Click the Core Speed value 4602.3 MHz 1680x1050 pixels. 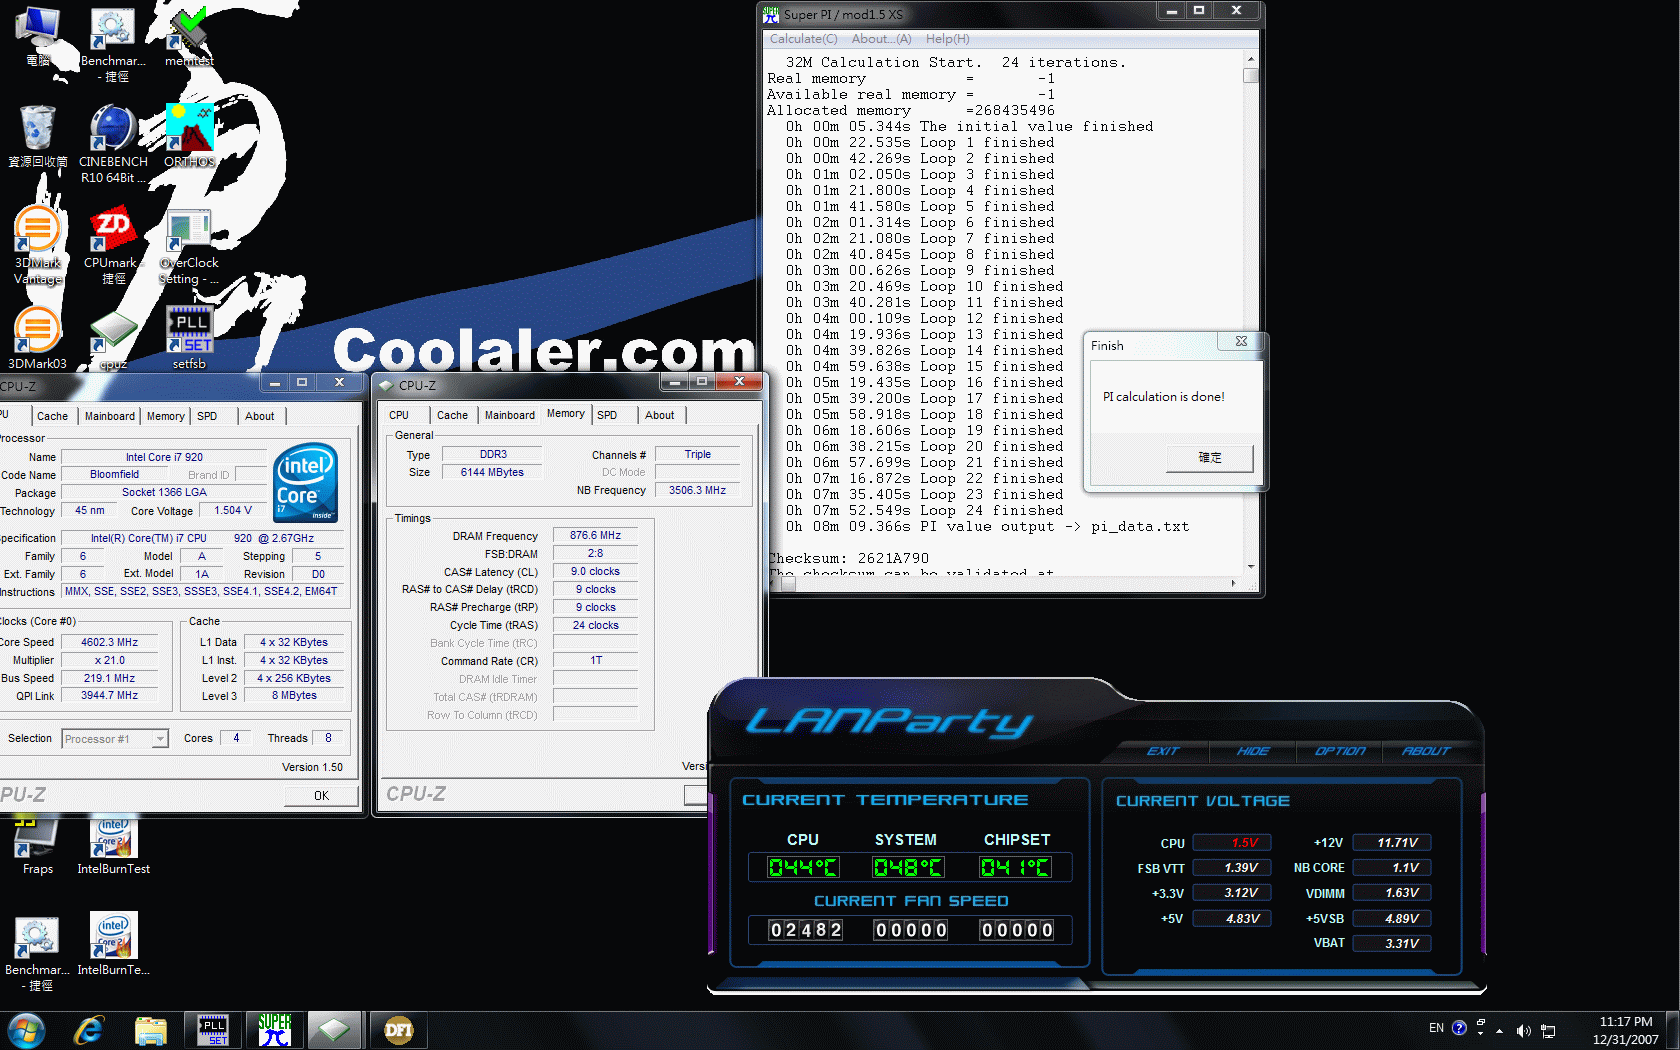[x=110, y=642]
